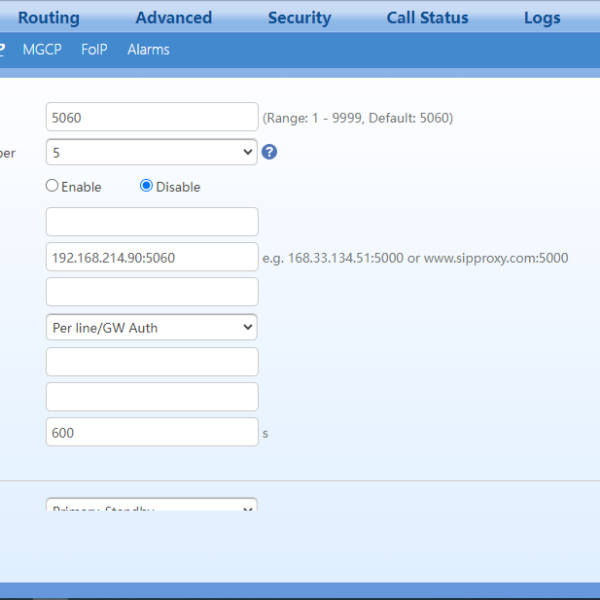
Task: Open the dropdown showing value 5
Action: point(152,152)
